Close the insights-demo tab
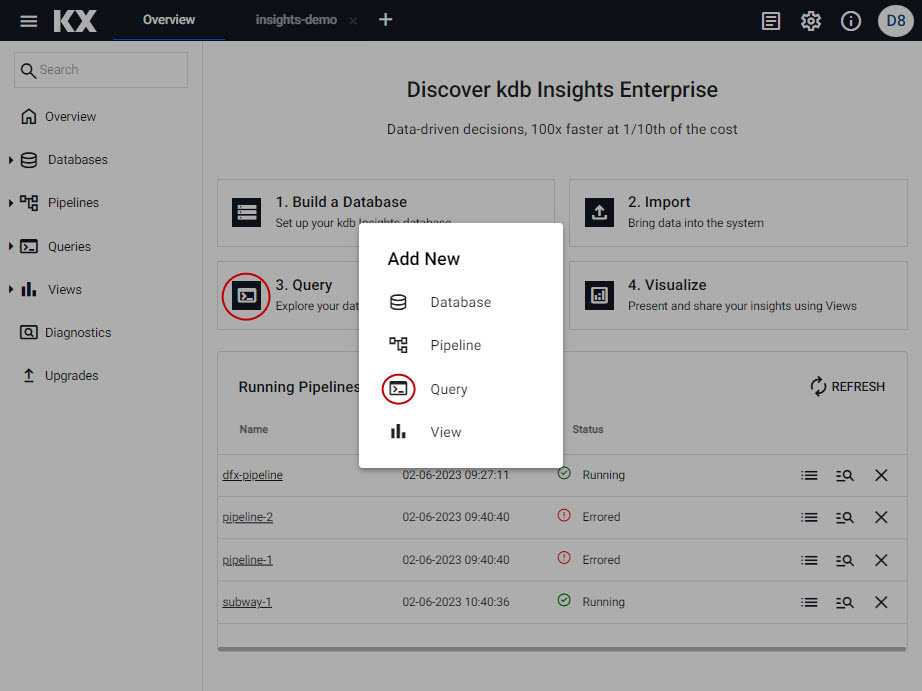The width and height of the screenshot is (922, 691). pos(353,21)
